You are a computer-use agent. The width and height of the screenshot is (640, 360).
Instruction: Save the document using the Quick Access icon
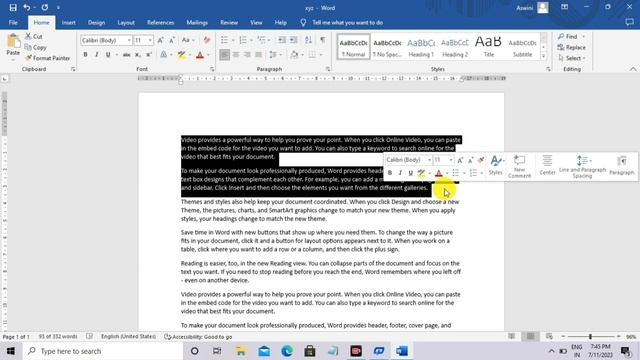pyautogui.click(x=13, y=7)
